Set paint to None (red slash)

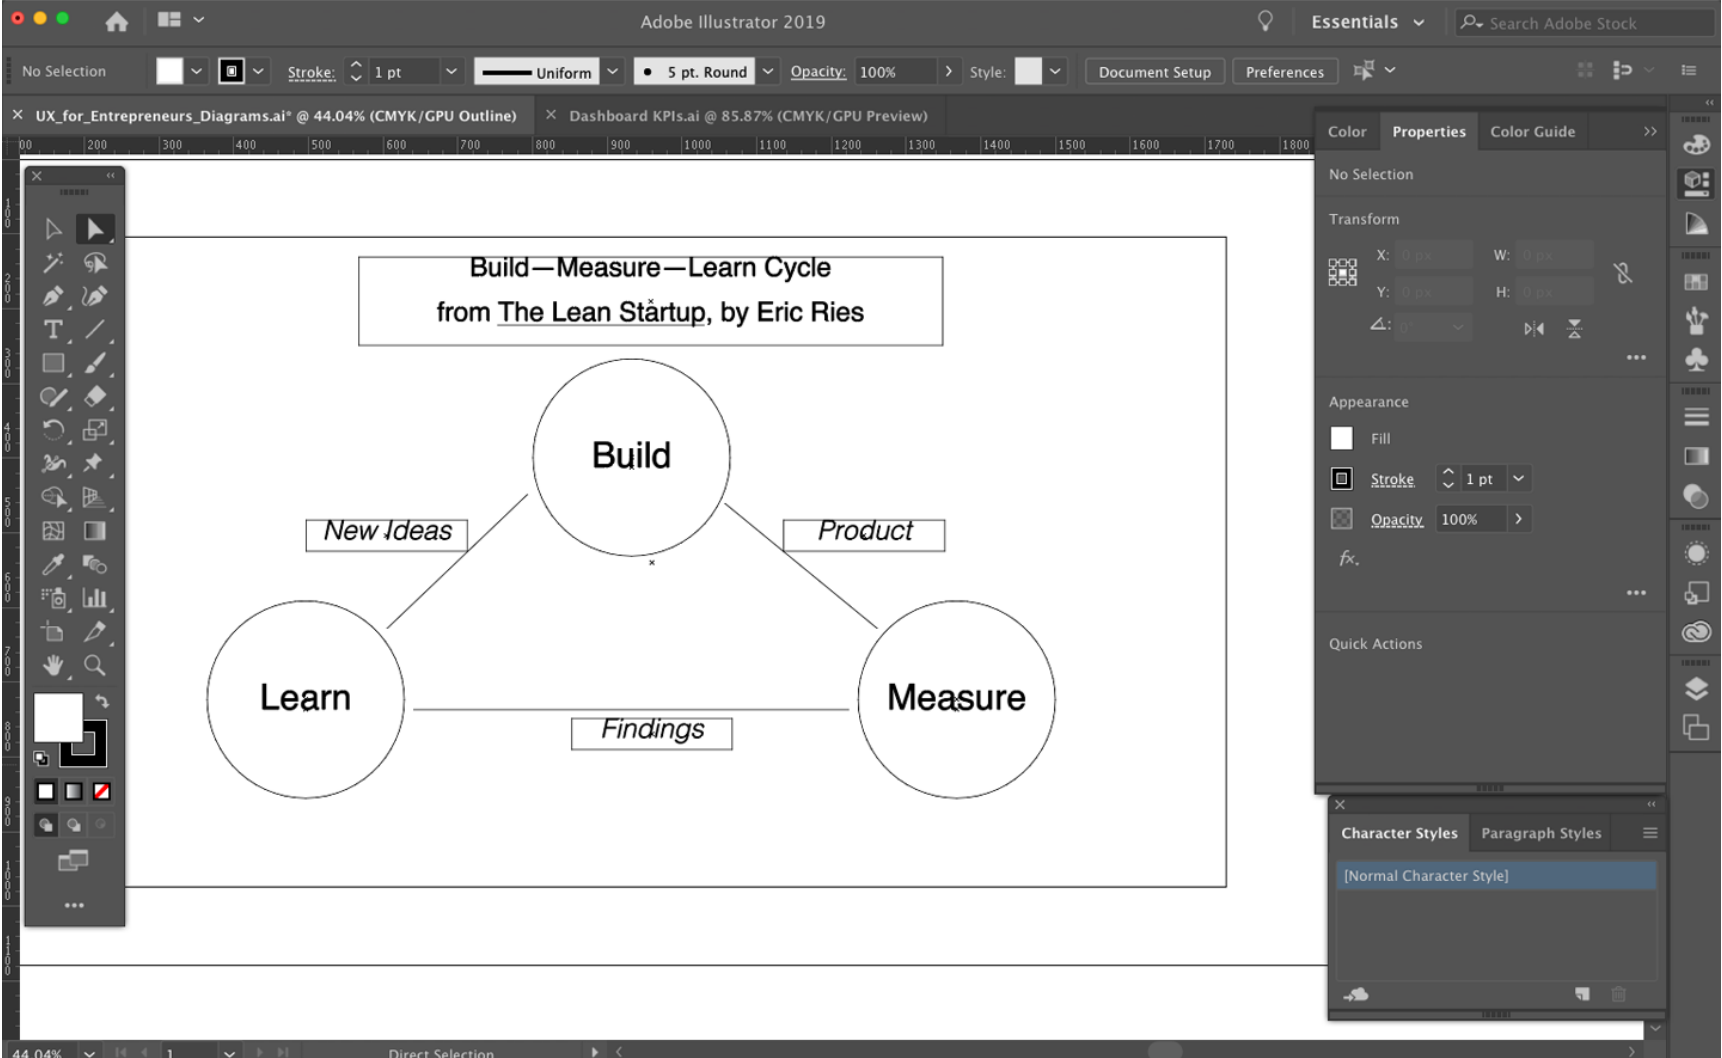[101, 791]
